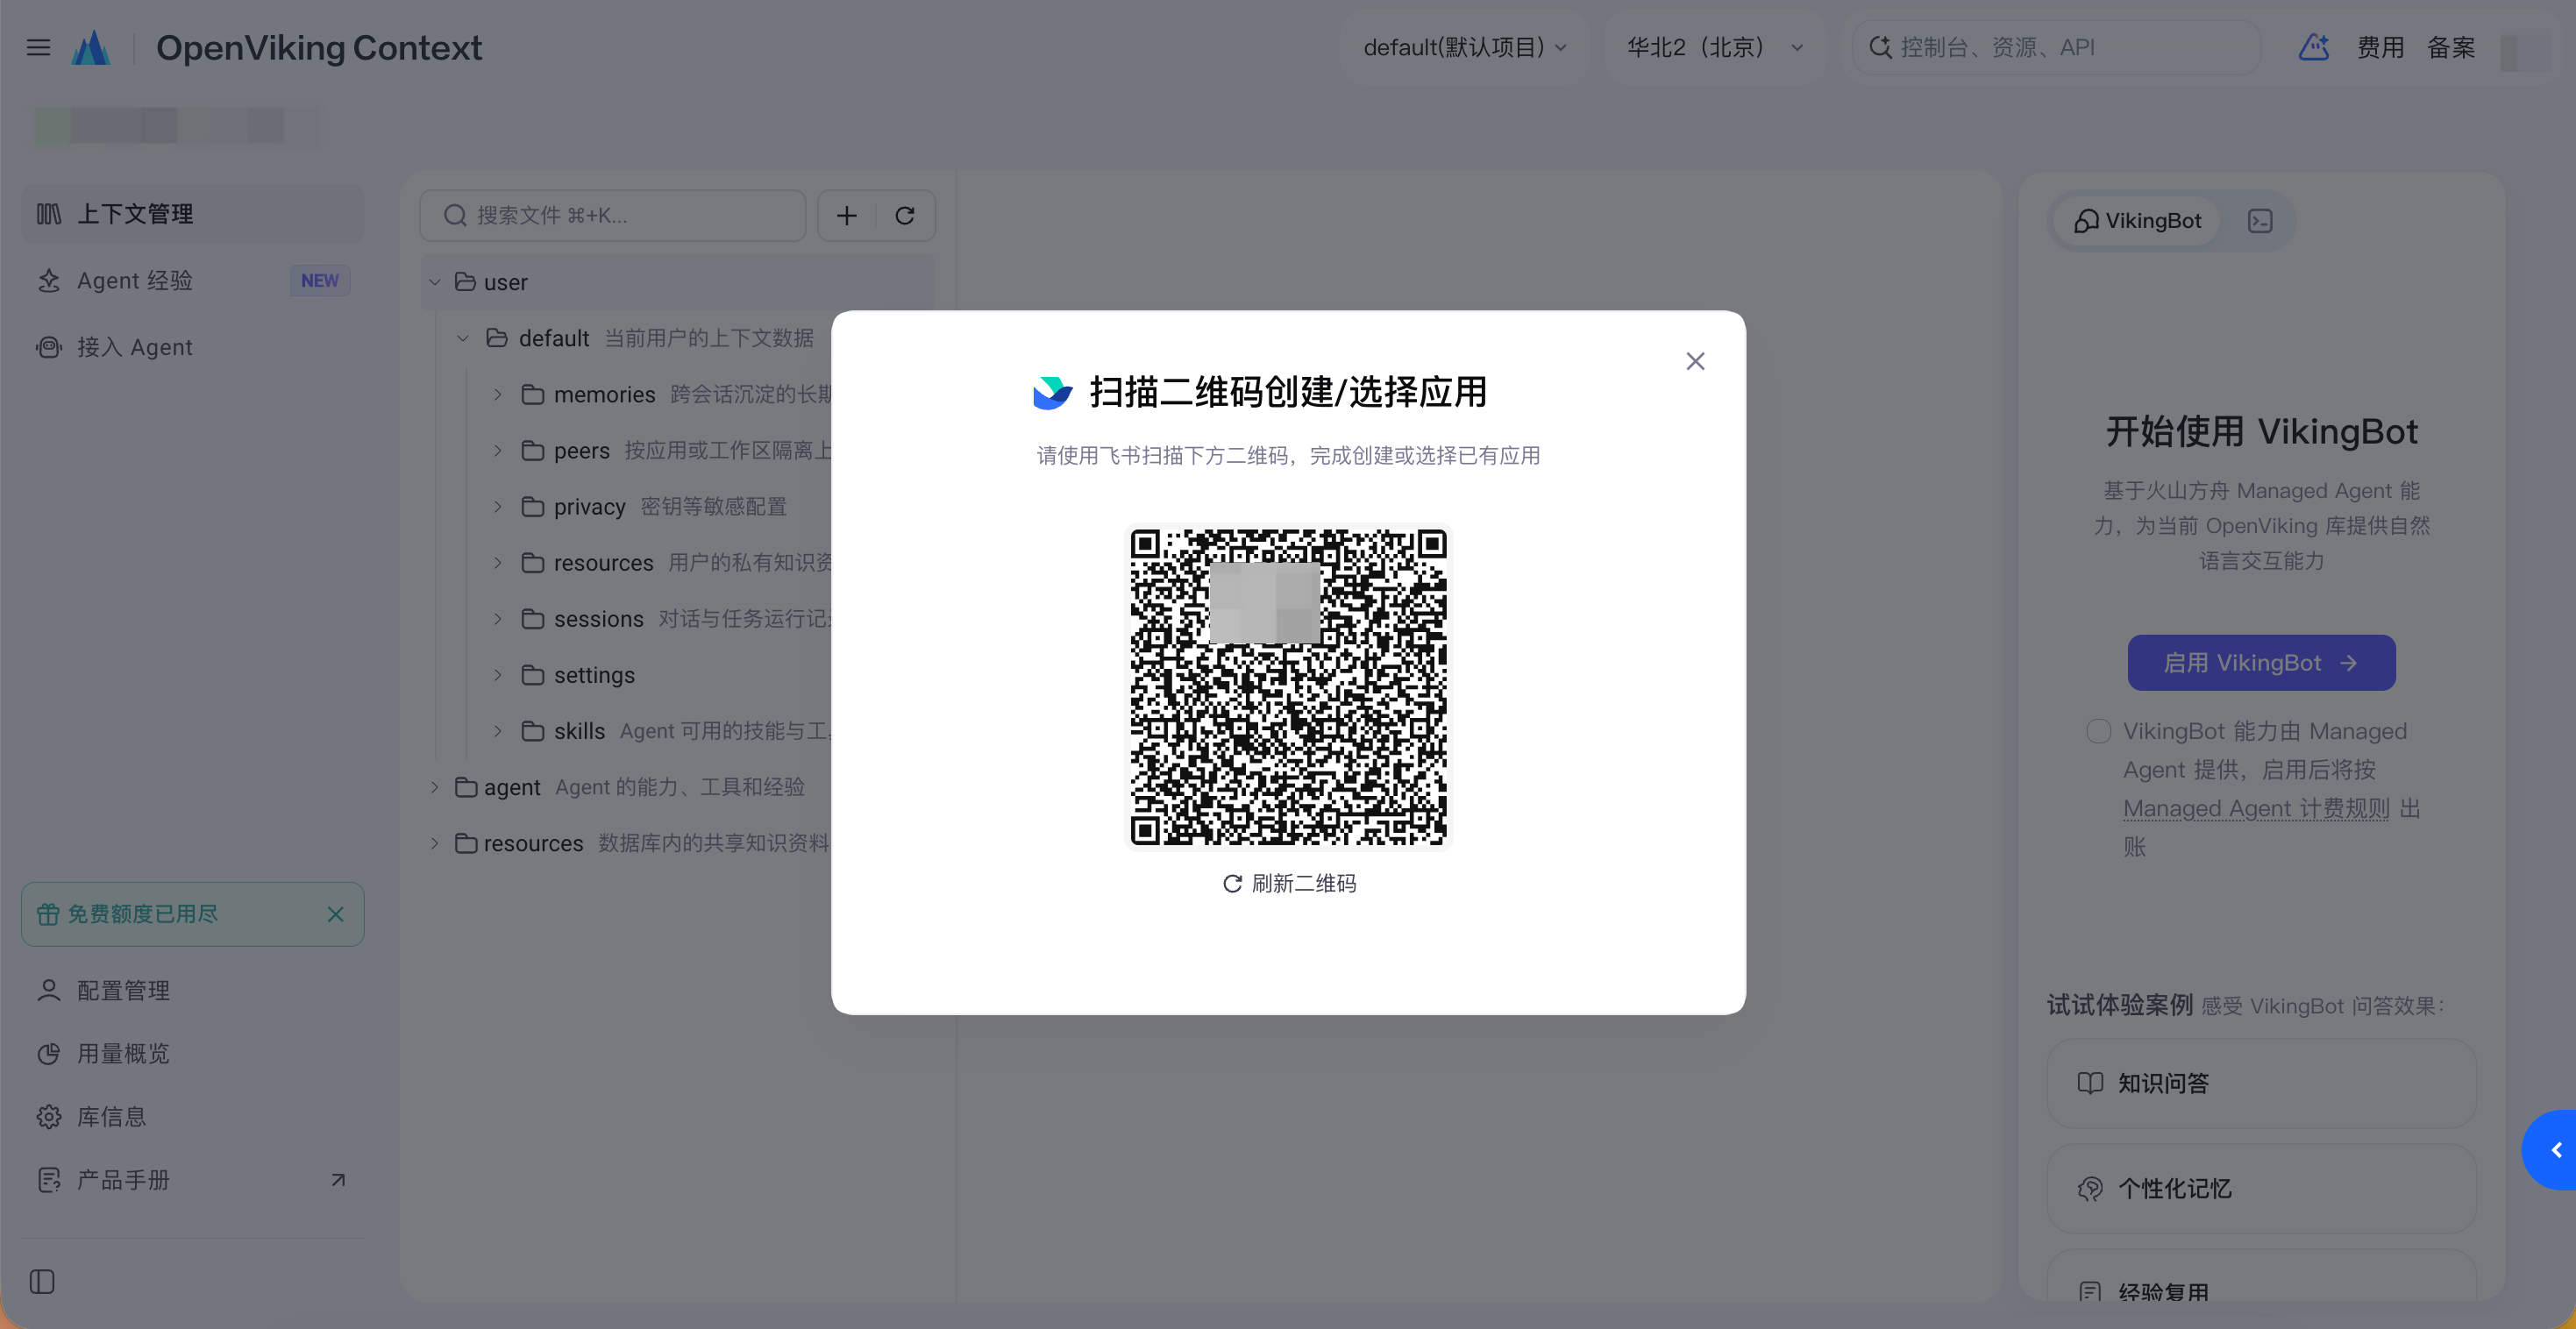
Task: Focus the 控制台、资源、API search field
Action: [x=2056, y=47]
